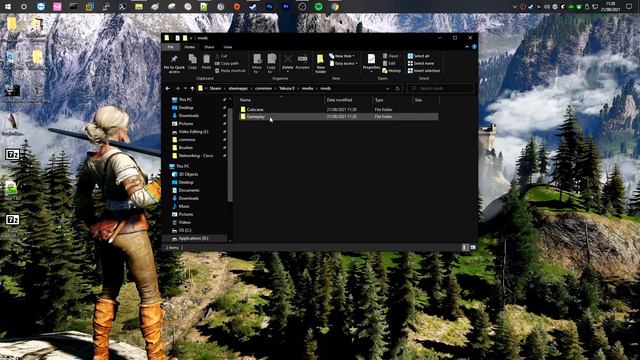Screen dimensions: 640x360
Task: Click Steam in the address breadcrumb
Action: pos(215,88)
